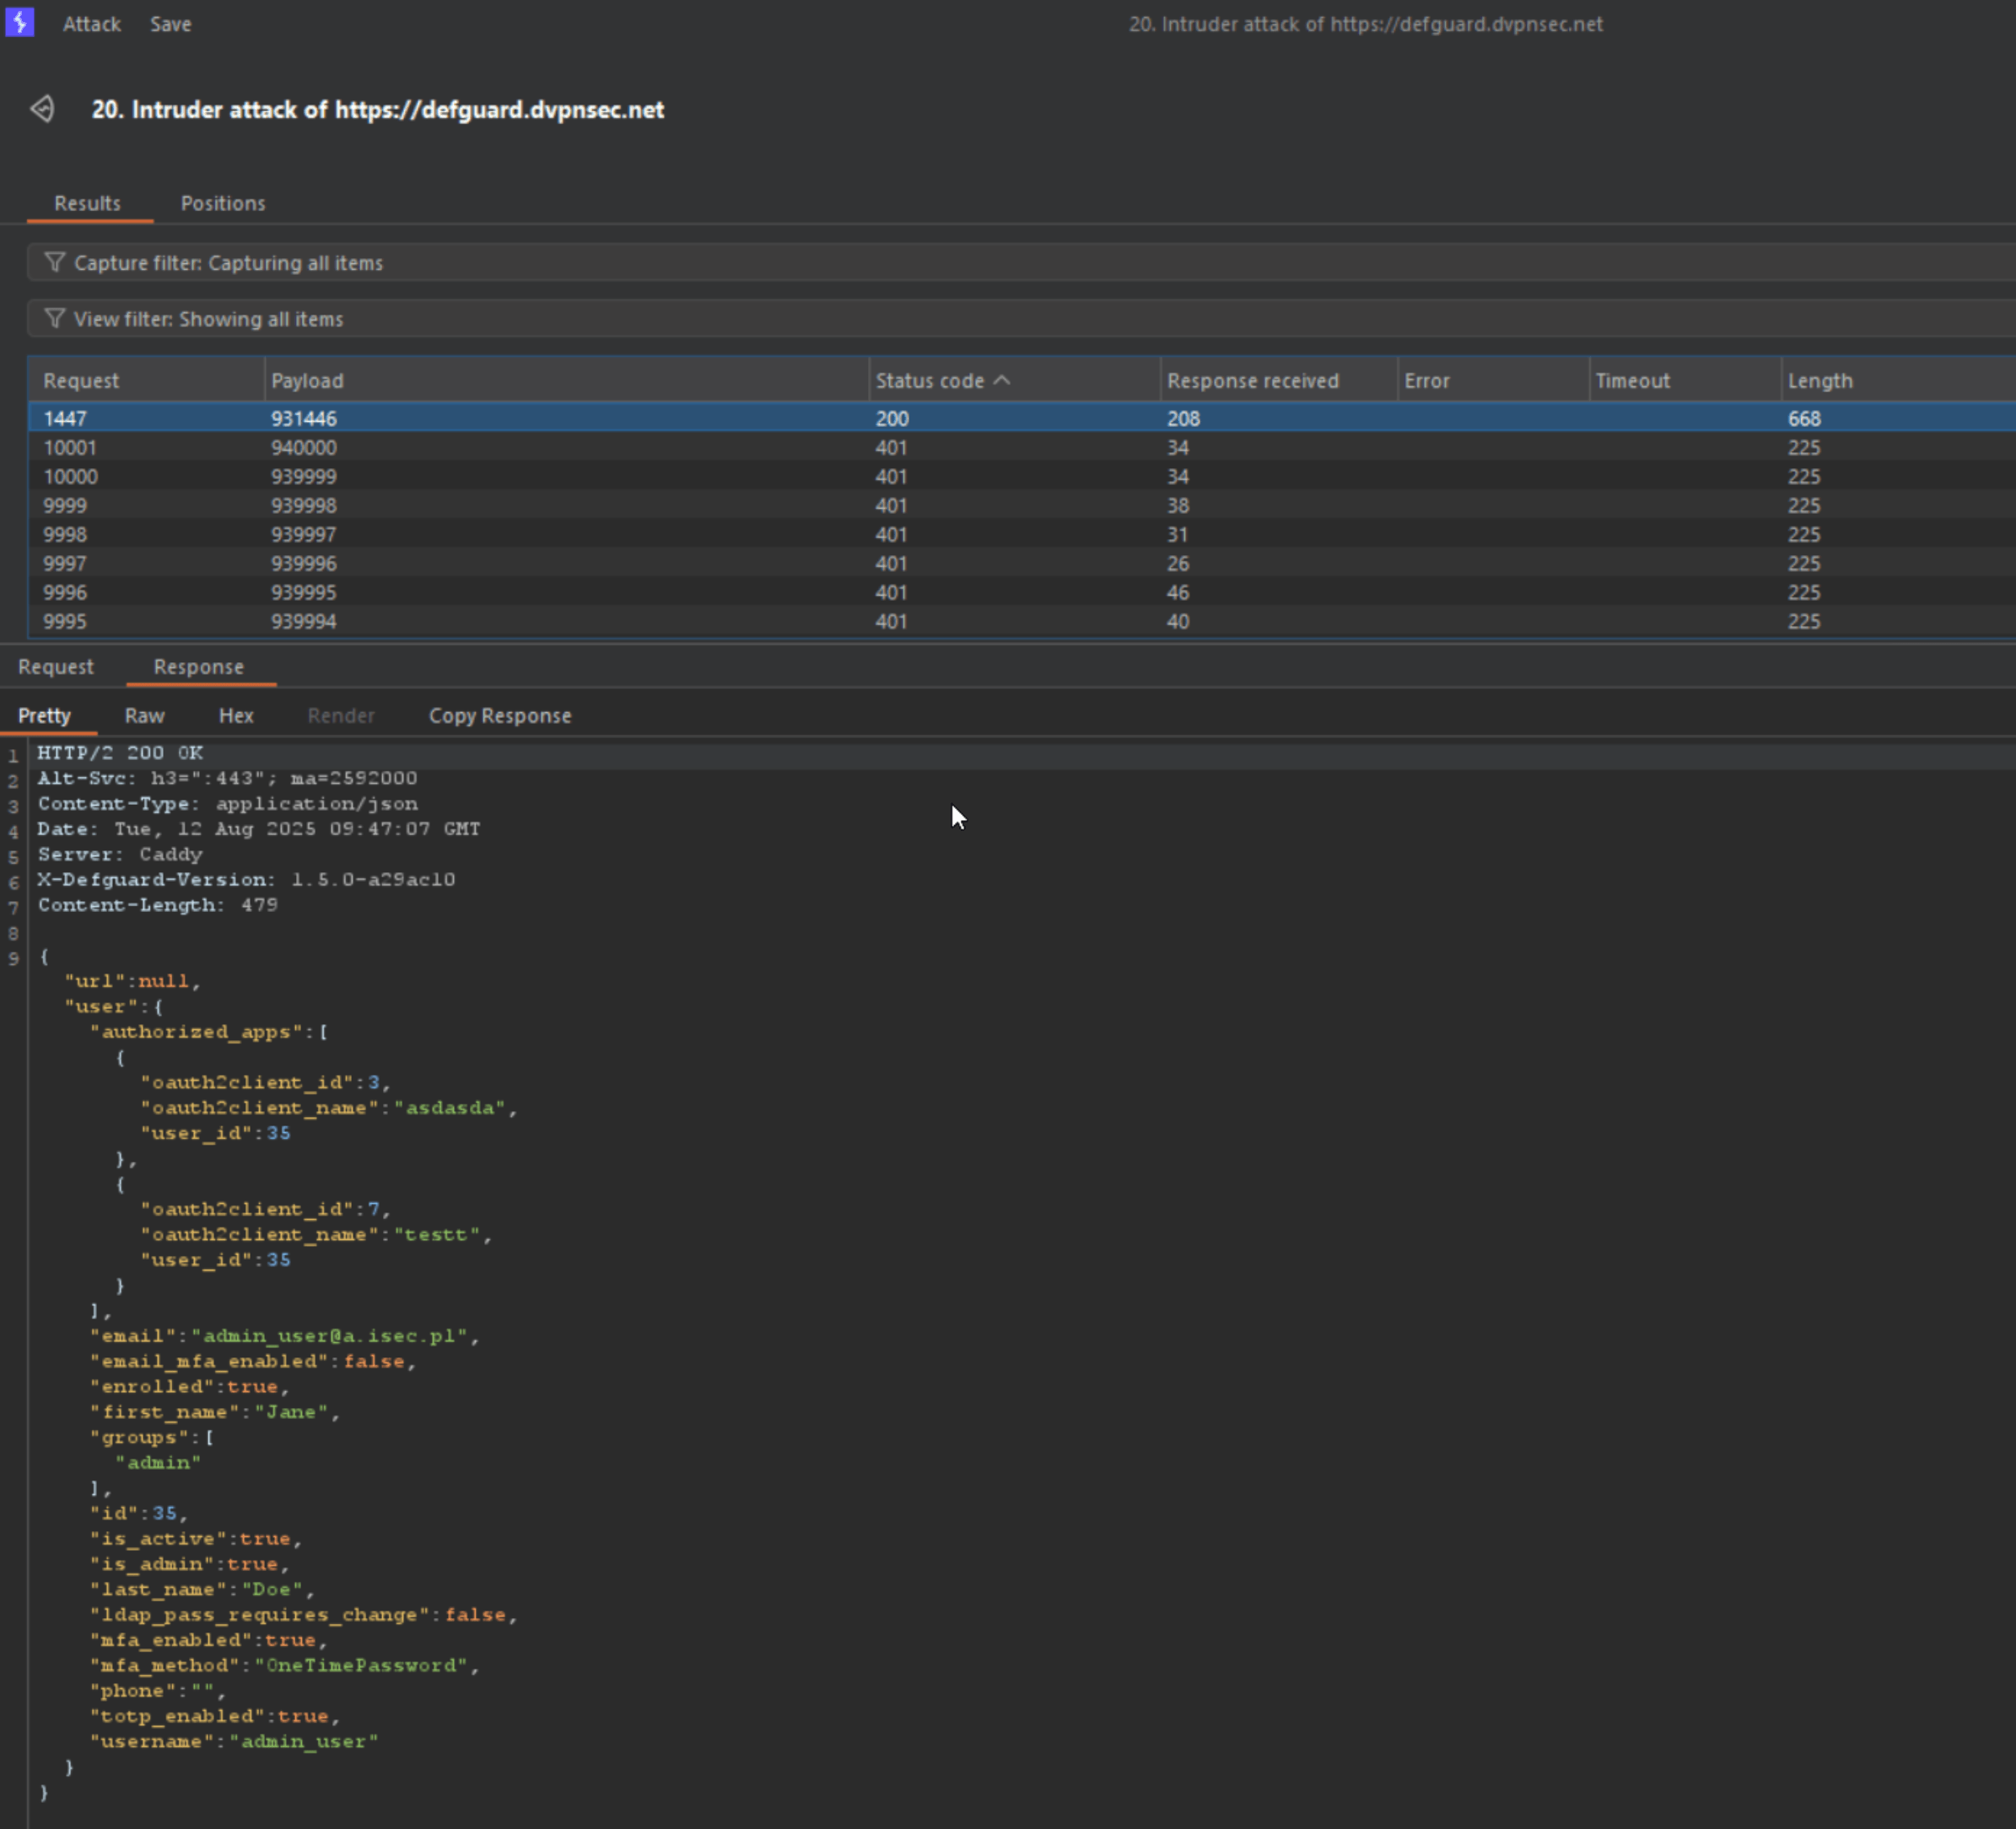The image size is (2016, 1829).
Task: Open the Attack menu
Action: tap(91, 24)
